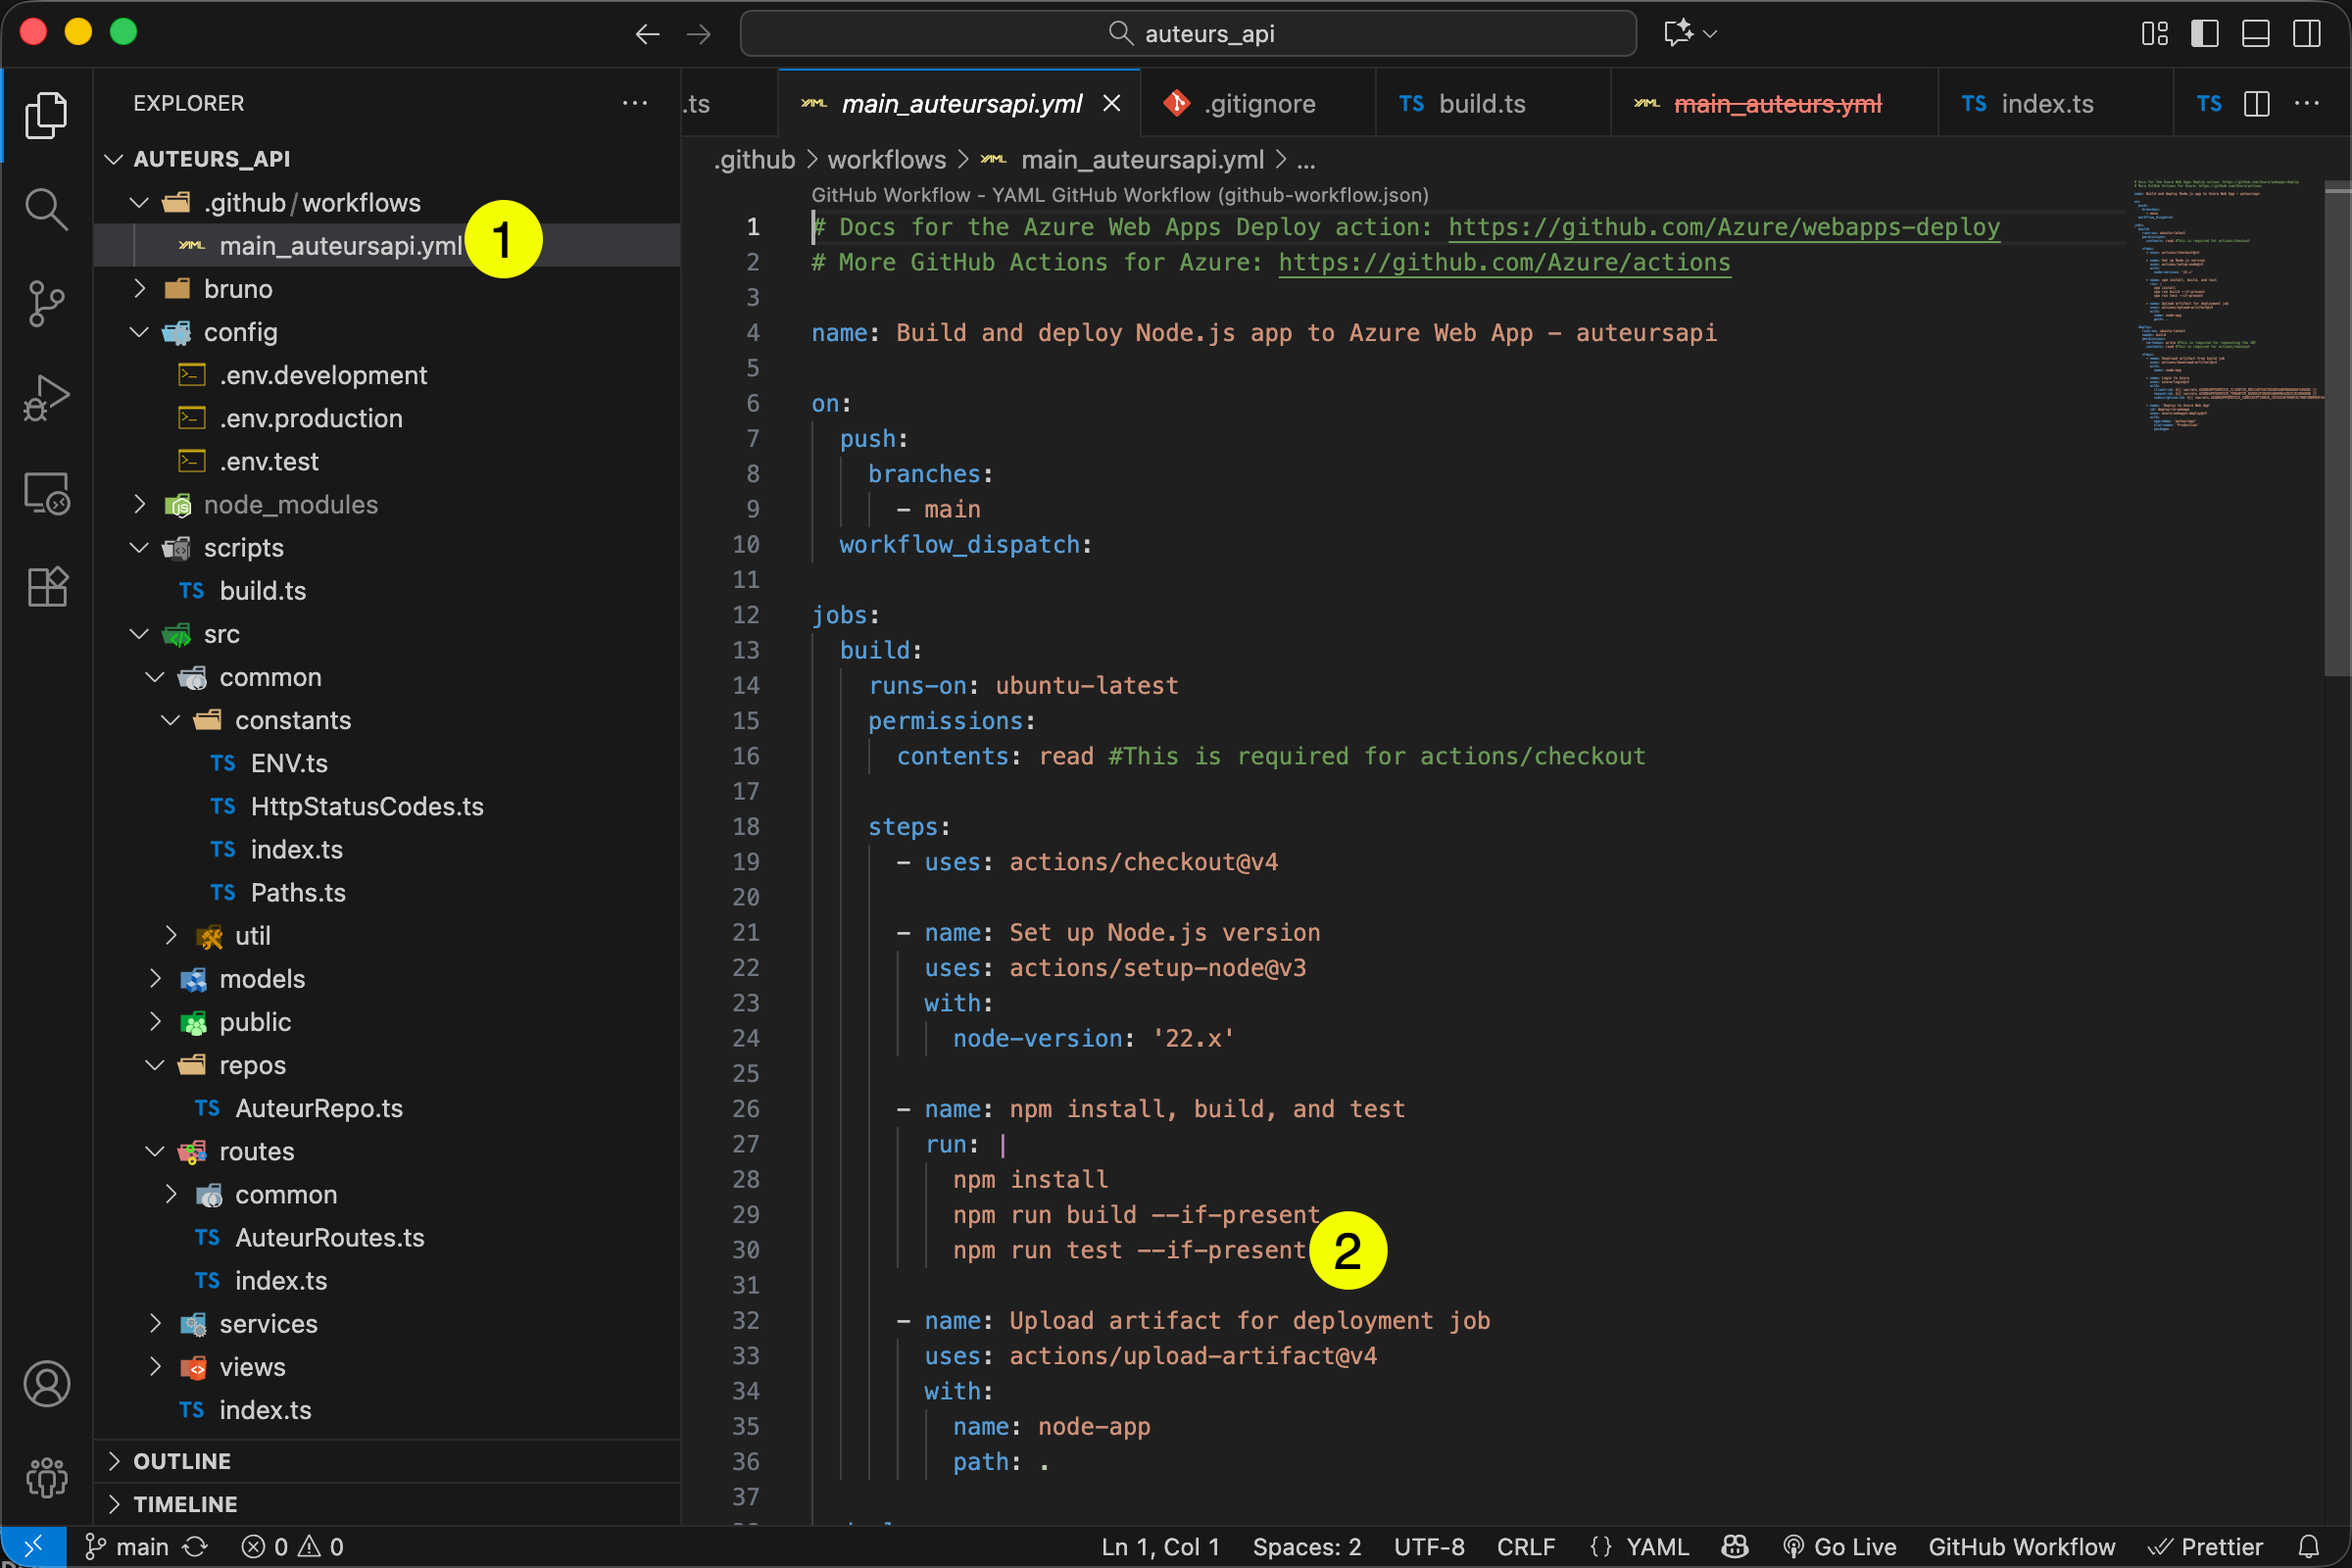The image size is (2352, 1568).
Task: Click Go Live in the status bar
Action: (1841, 1546)
